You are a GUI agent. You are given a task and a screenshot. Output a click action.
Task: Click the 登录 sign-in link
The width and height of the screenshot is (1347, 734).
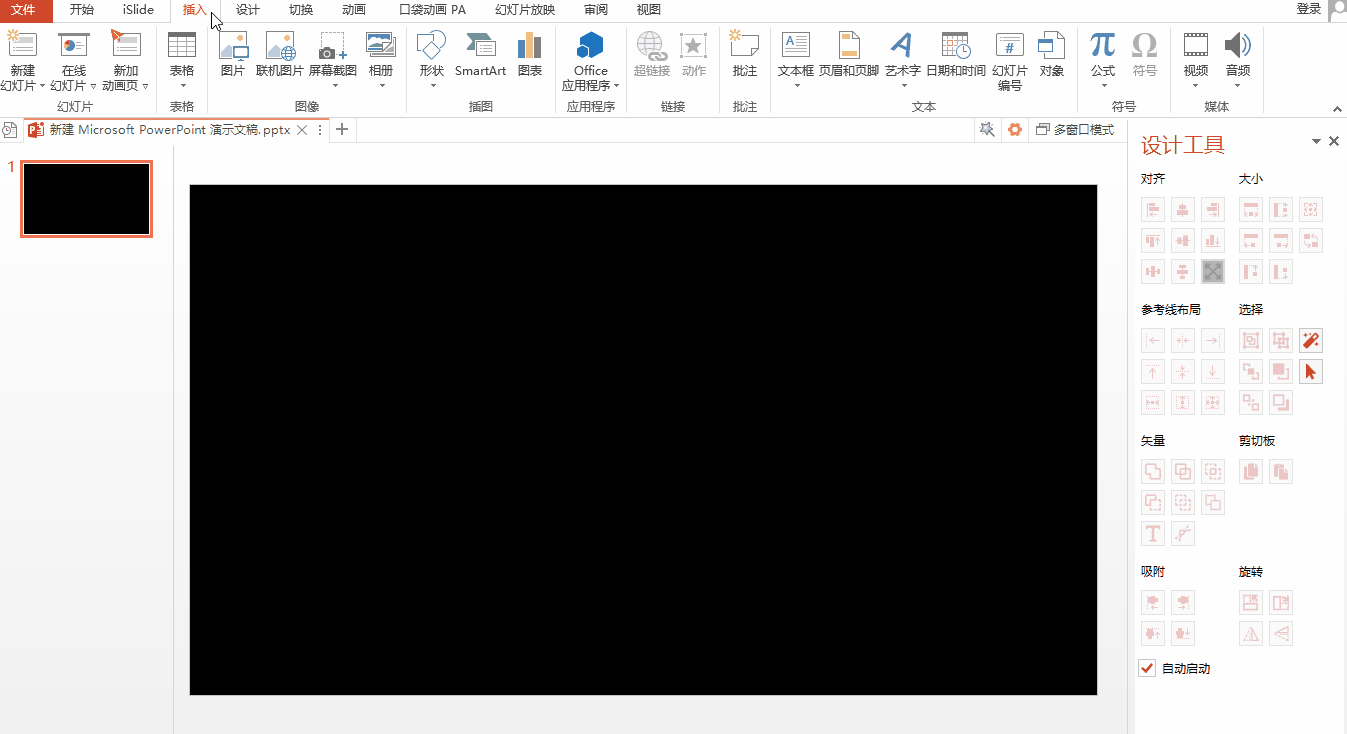click(x=1308, y=9)
